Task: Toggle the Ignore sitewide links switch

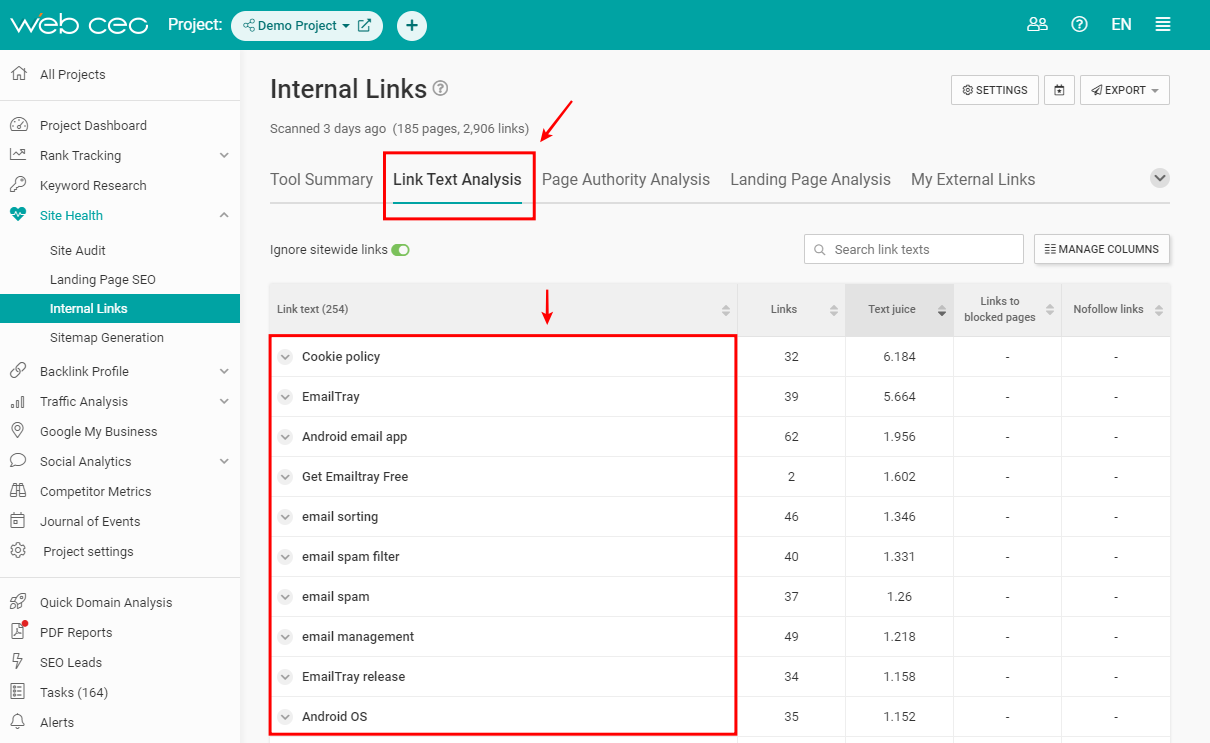Action: [x=400, y=250]
